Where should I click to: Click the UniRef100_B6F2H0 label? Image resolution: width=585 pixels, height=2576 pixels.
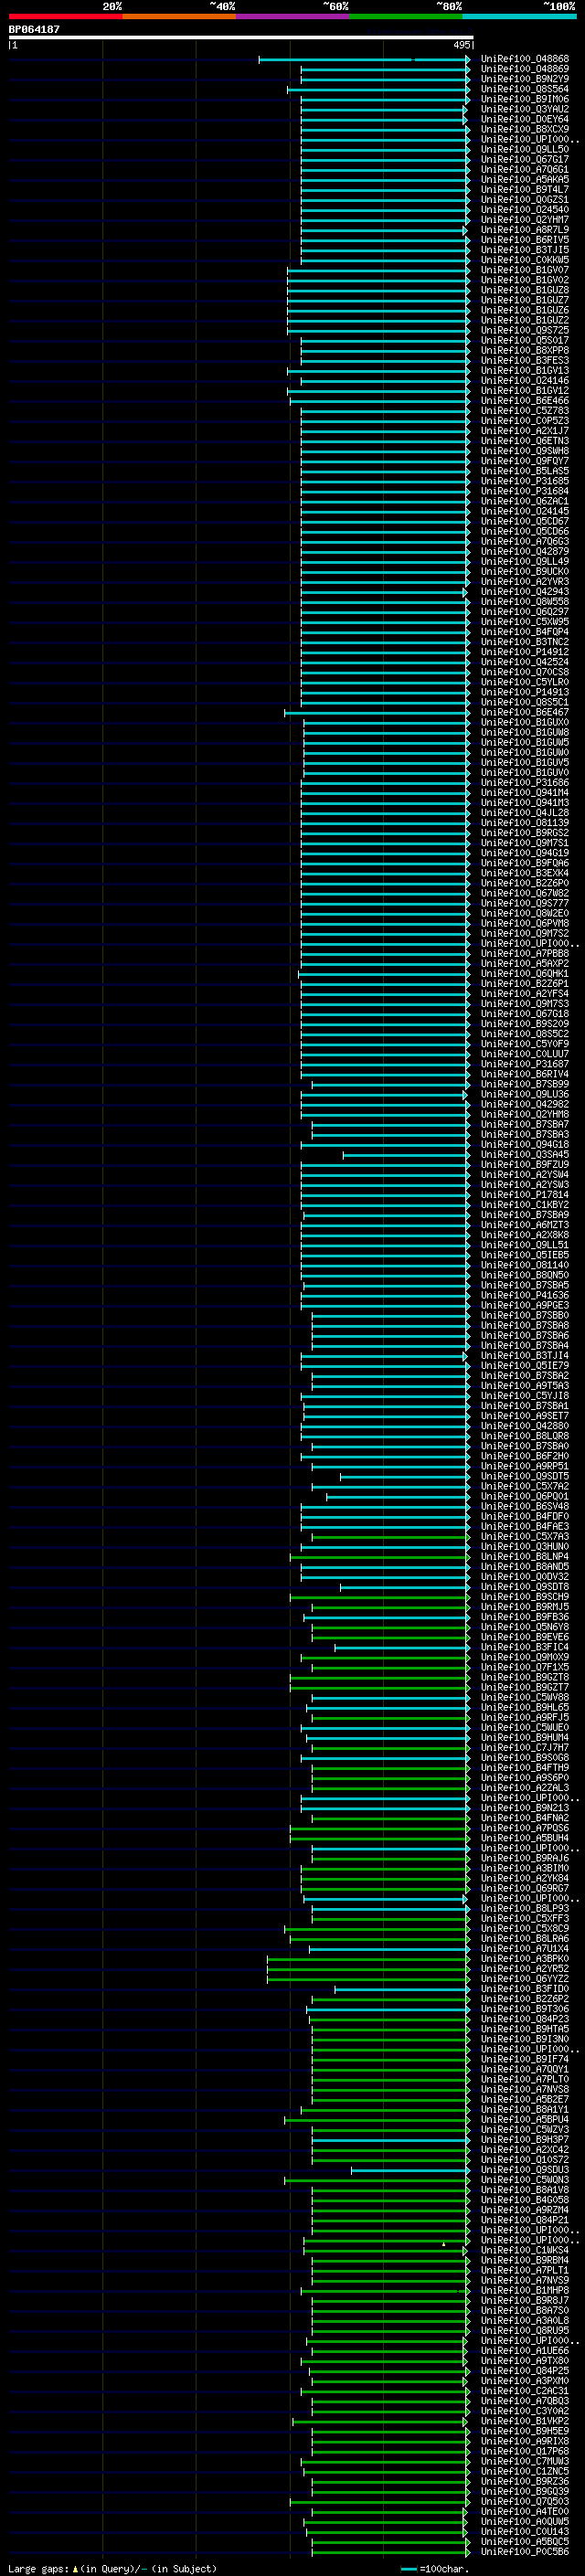tap(525, 1455)
